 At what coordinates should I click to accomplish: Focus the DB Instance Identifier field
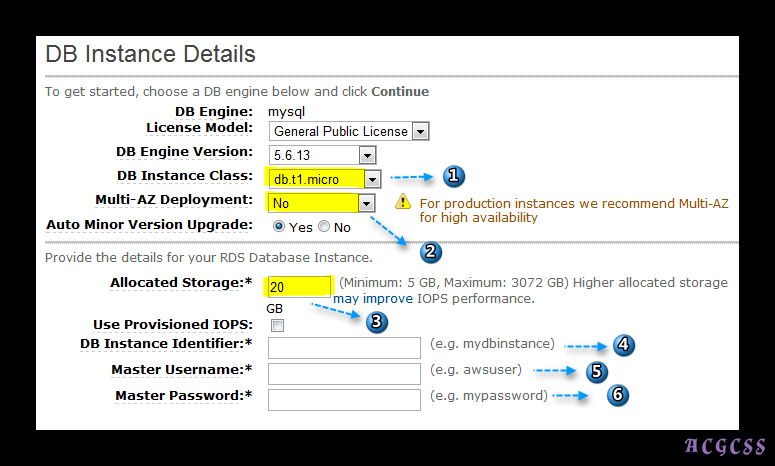tap(344, 347)
